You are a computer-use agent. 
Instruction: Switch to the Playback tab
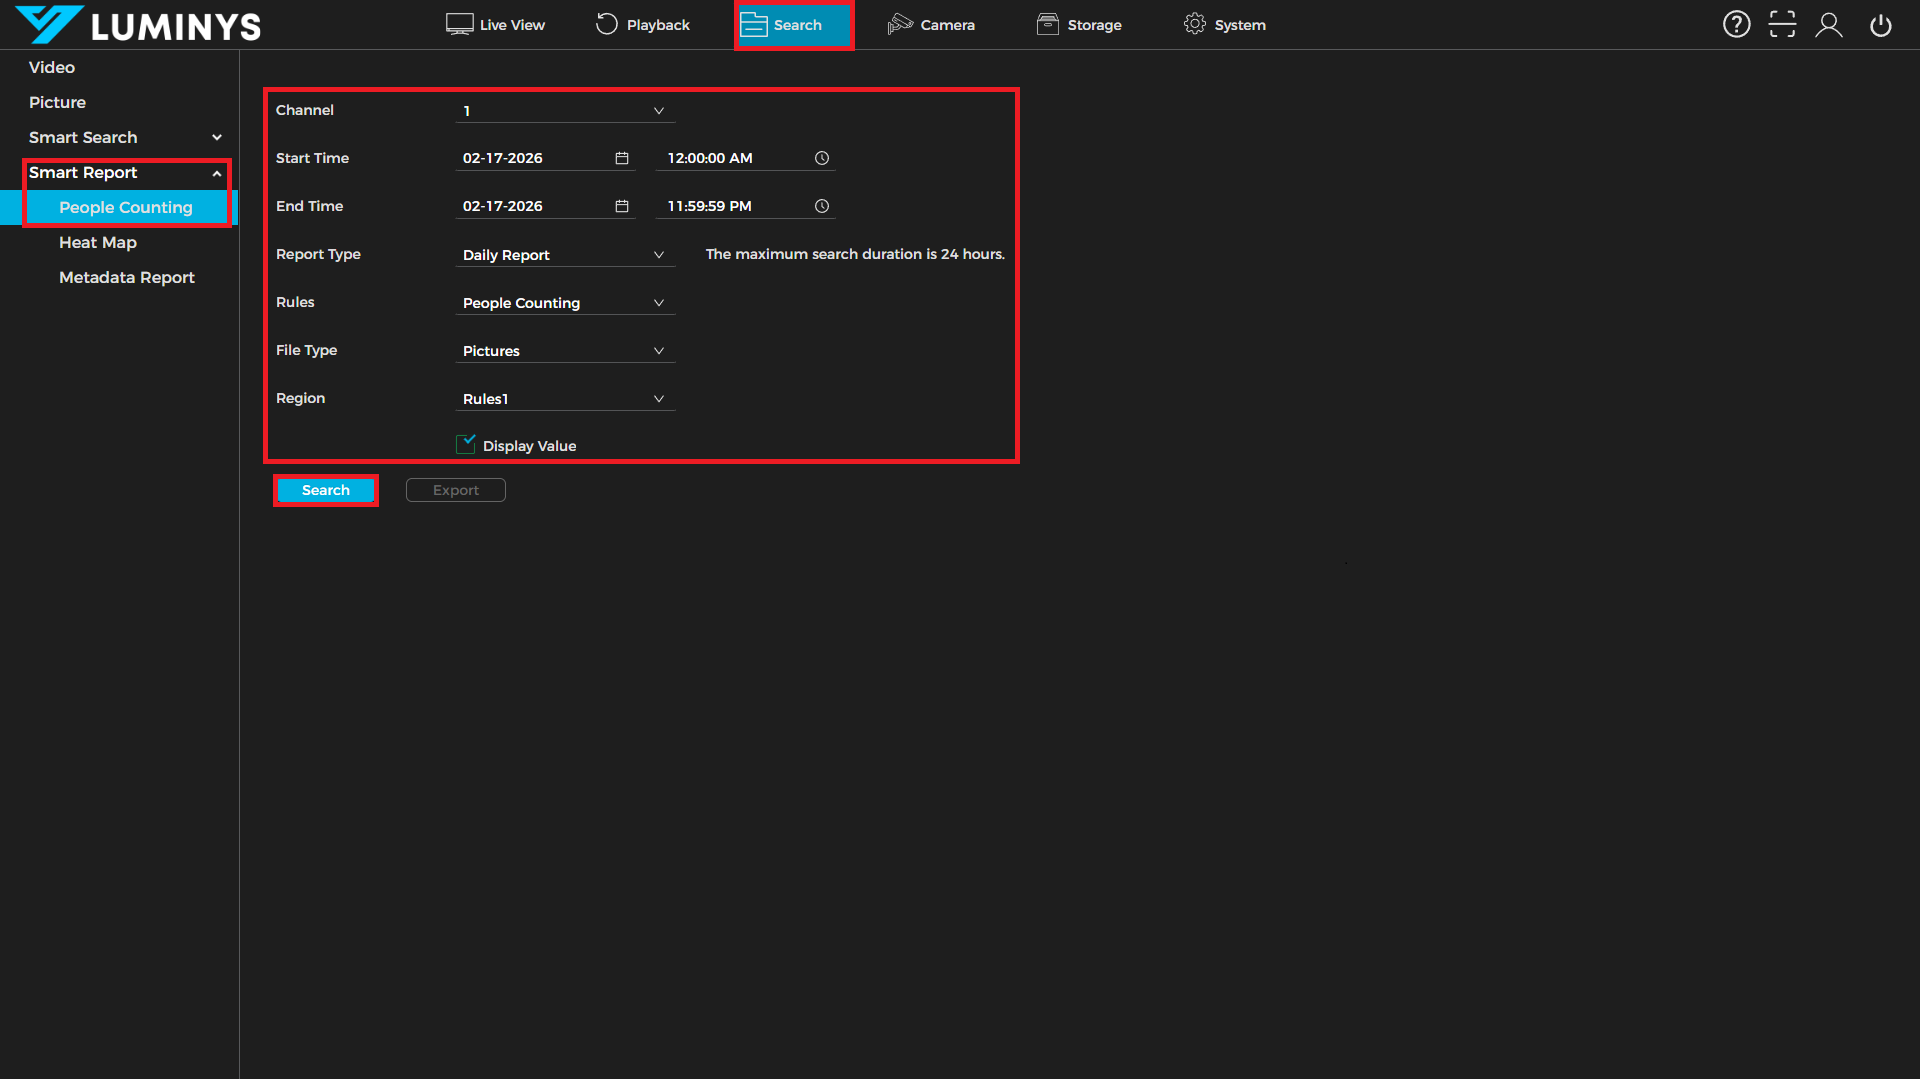(643, 25)
